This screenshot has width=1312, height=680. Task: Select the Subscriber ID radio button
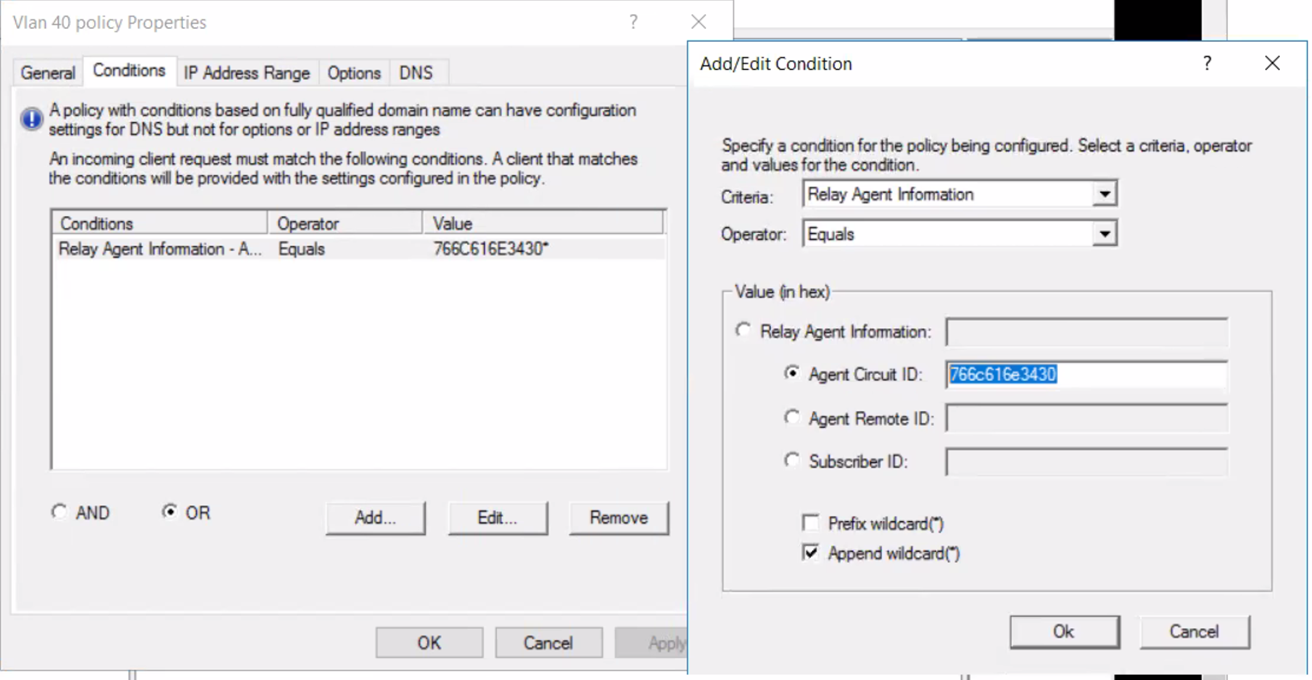[x=793, y=461]
